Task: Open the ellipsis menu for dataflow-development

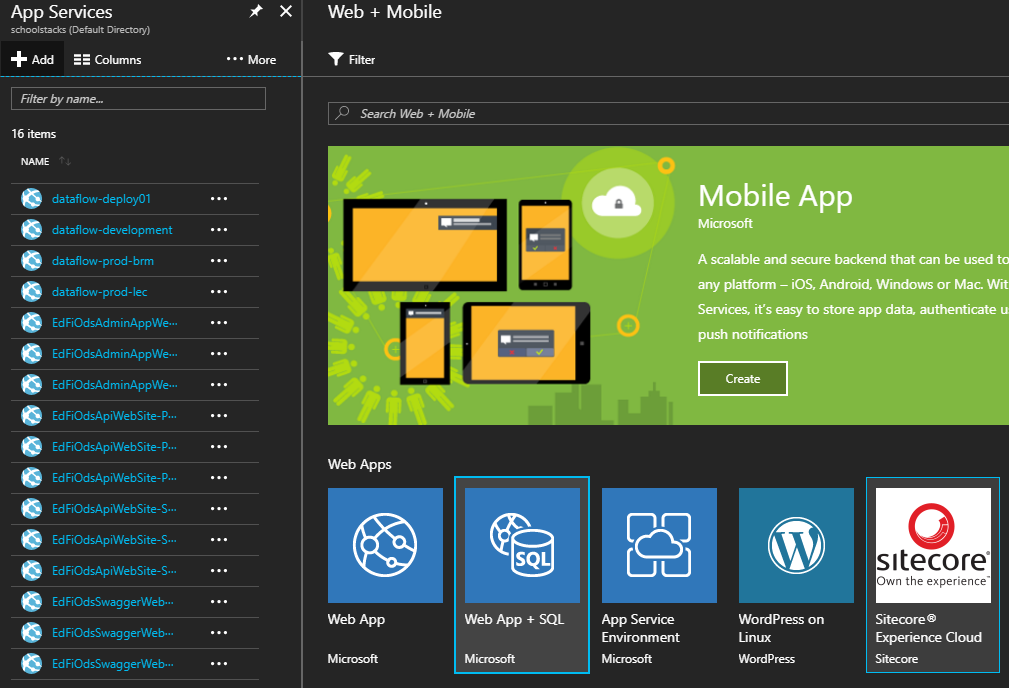Action: pyautogui.click(x=219, y=230)
